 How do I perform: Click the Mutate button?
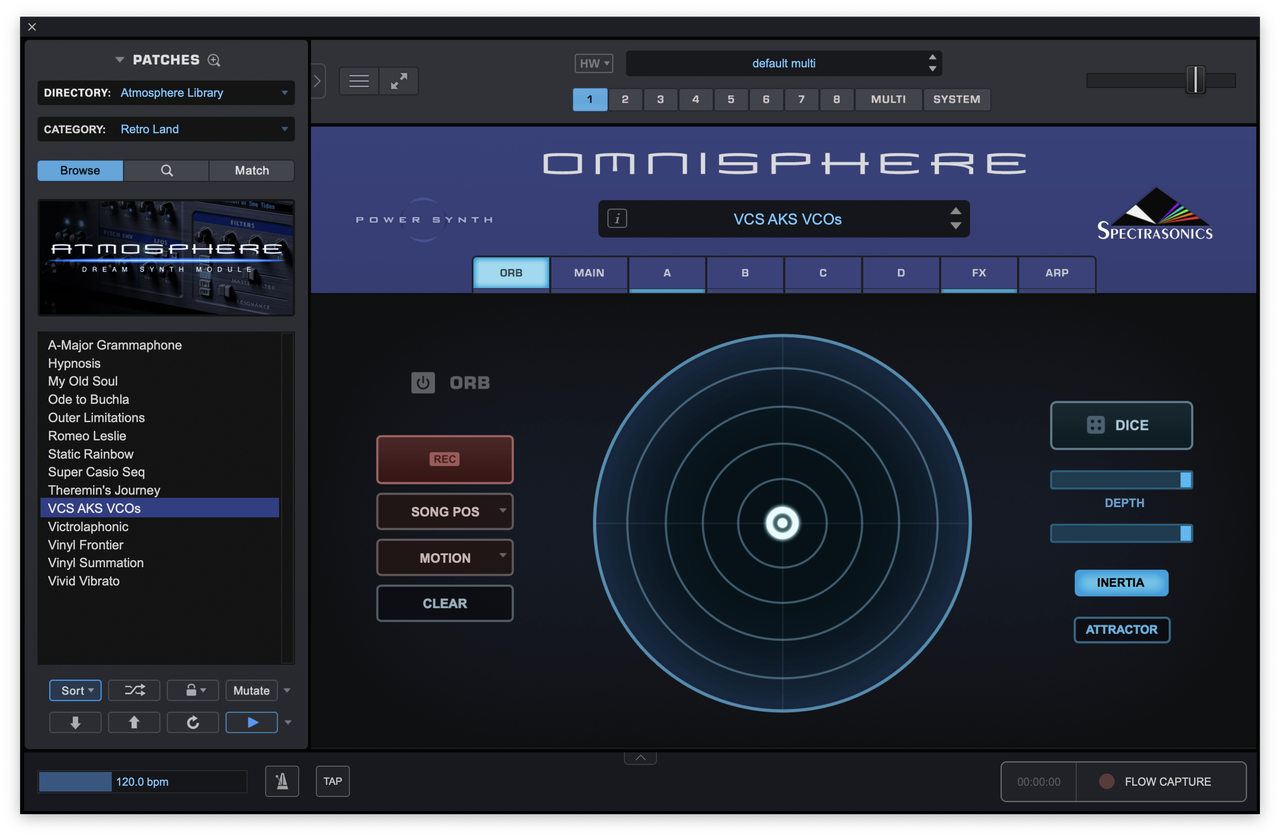point(251,690)
